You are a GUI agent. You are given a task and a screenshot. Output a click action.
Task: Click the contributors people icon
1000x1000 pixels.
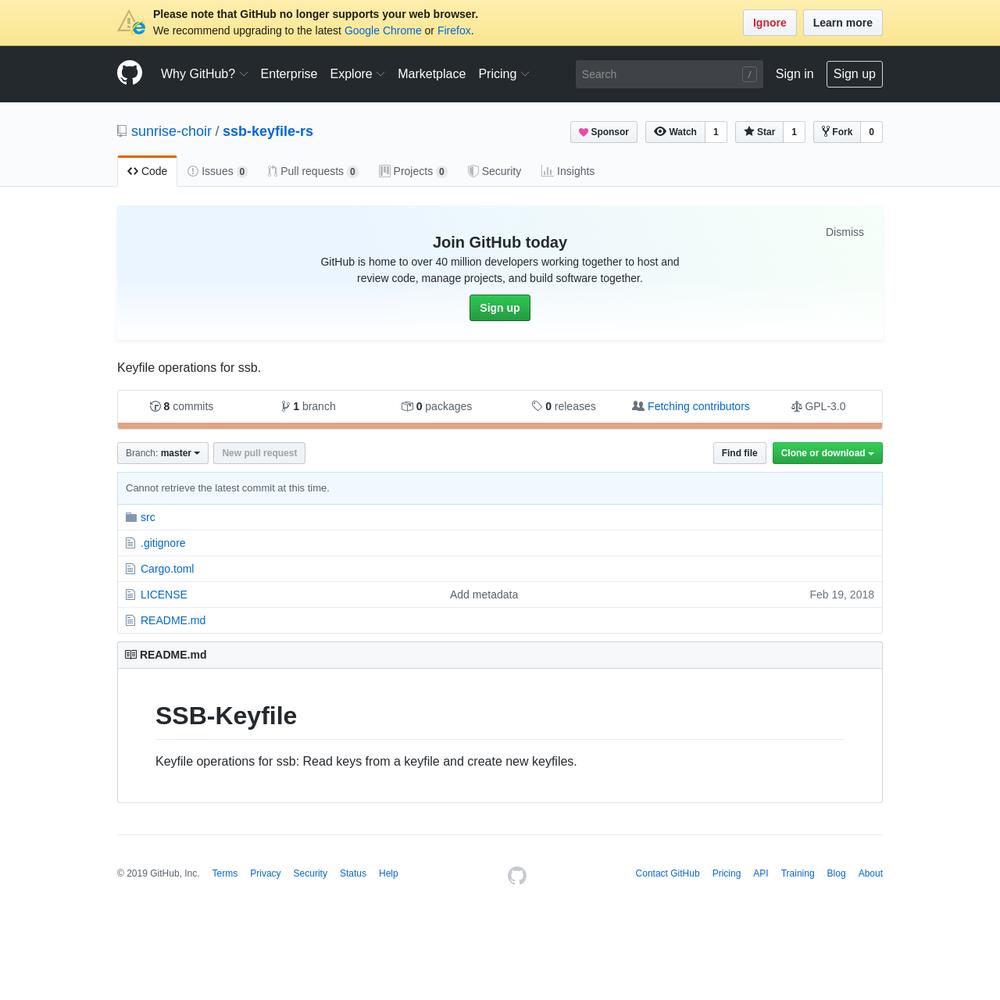pyautogui.click(x=638, y=406)
